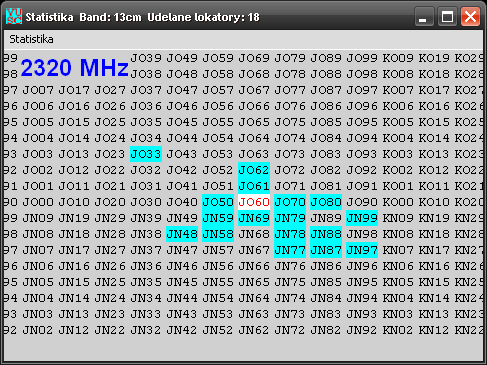This screenshot has width=487, height=365.
Task: Click locator cell JO00
Action: (38, 202)
